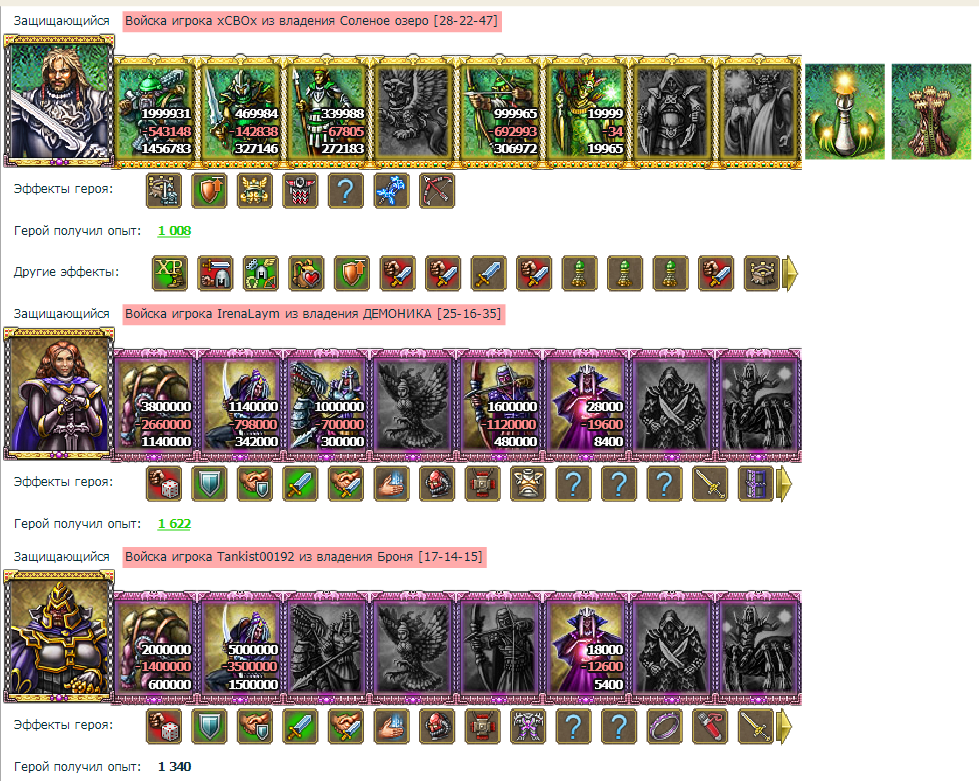Select the castle icon ending Другие эффекты row
This screenshot has width=979, height=781.
pyautogui.click(x=762, y=273)
